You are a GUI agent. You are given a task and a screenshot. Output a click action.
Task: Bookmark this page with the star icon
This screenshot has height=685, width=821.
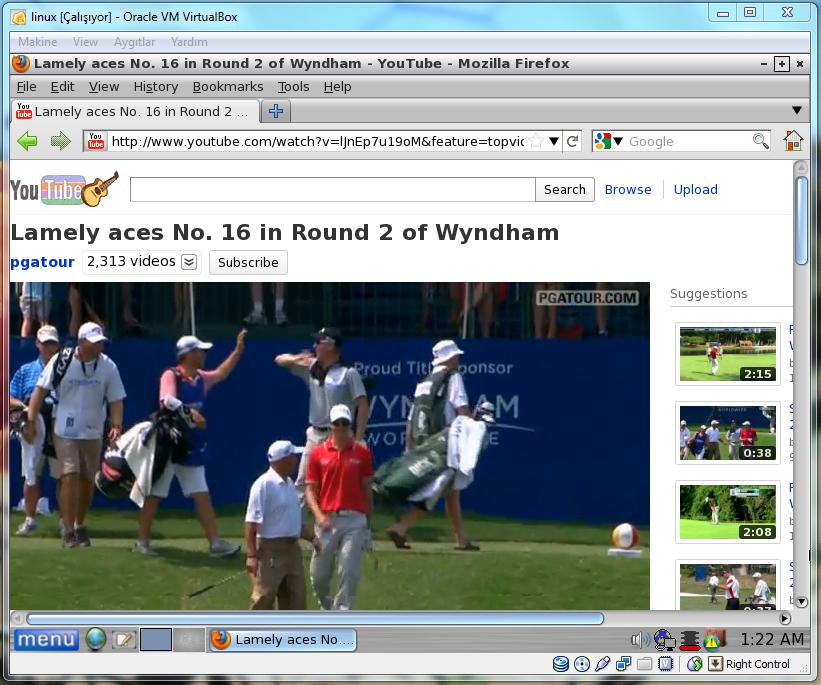(536, 141)
